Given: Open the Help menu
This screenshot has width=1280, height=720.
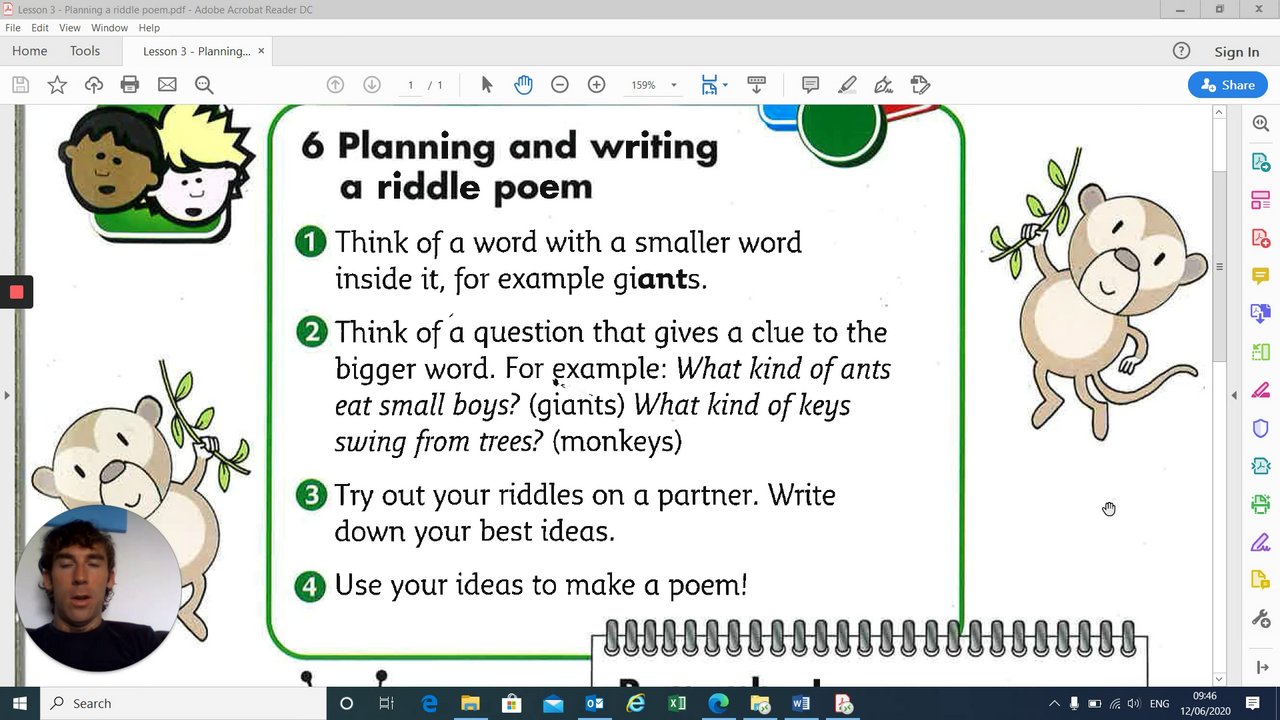Looking at the screenshot, I should point(149,28).
